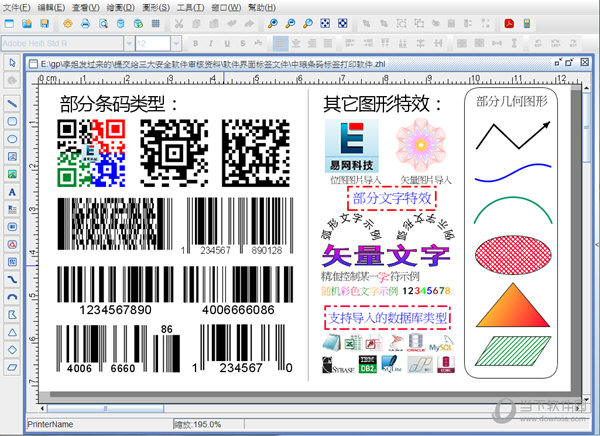Click the 部分条码类型 heading text
Viewport: 600px width, 436px height.
coord(118,104)
